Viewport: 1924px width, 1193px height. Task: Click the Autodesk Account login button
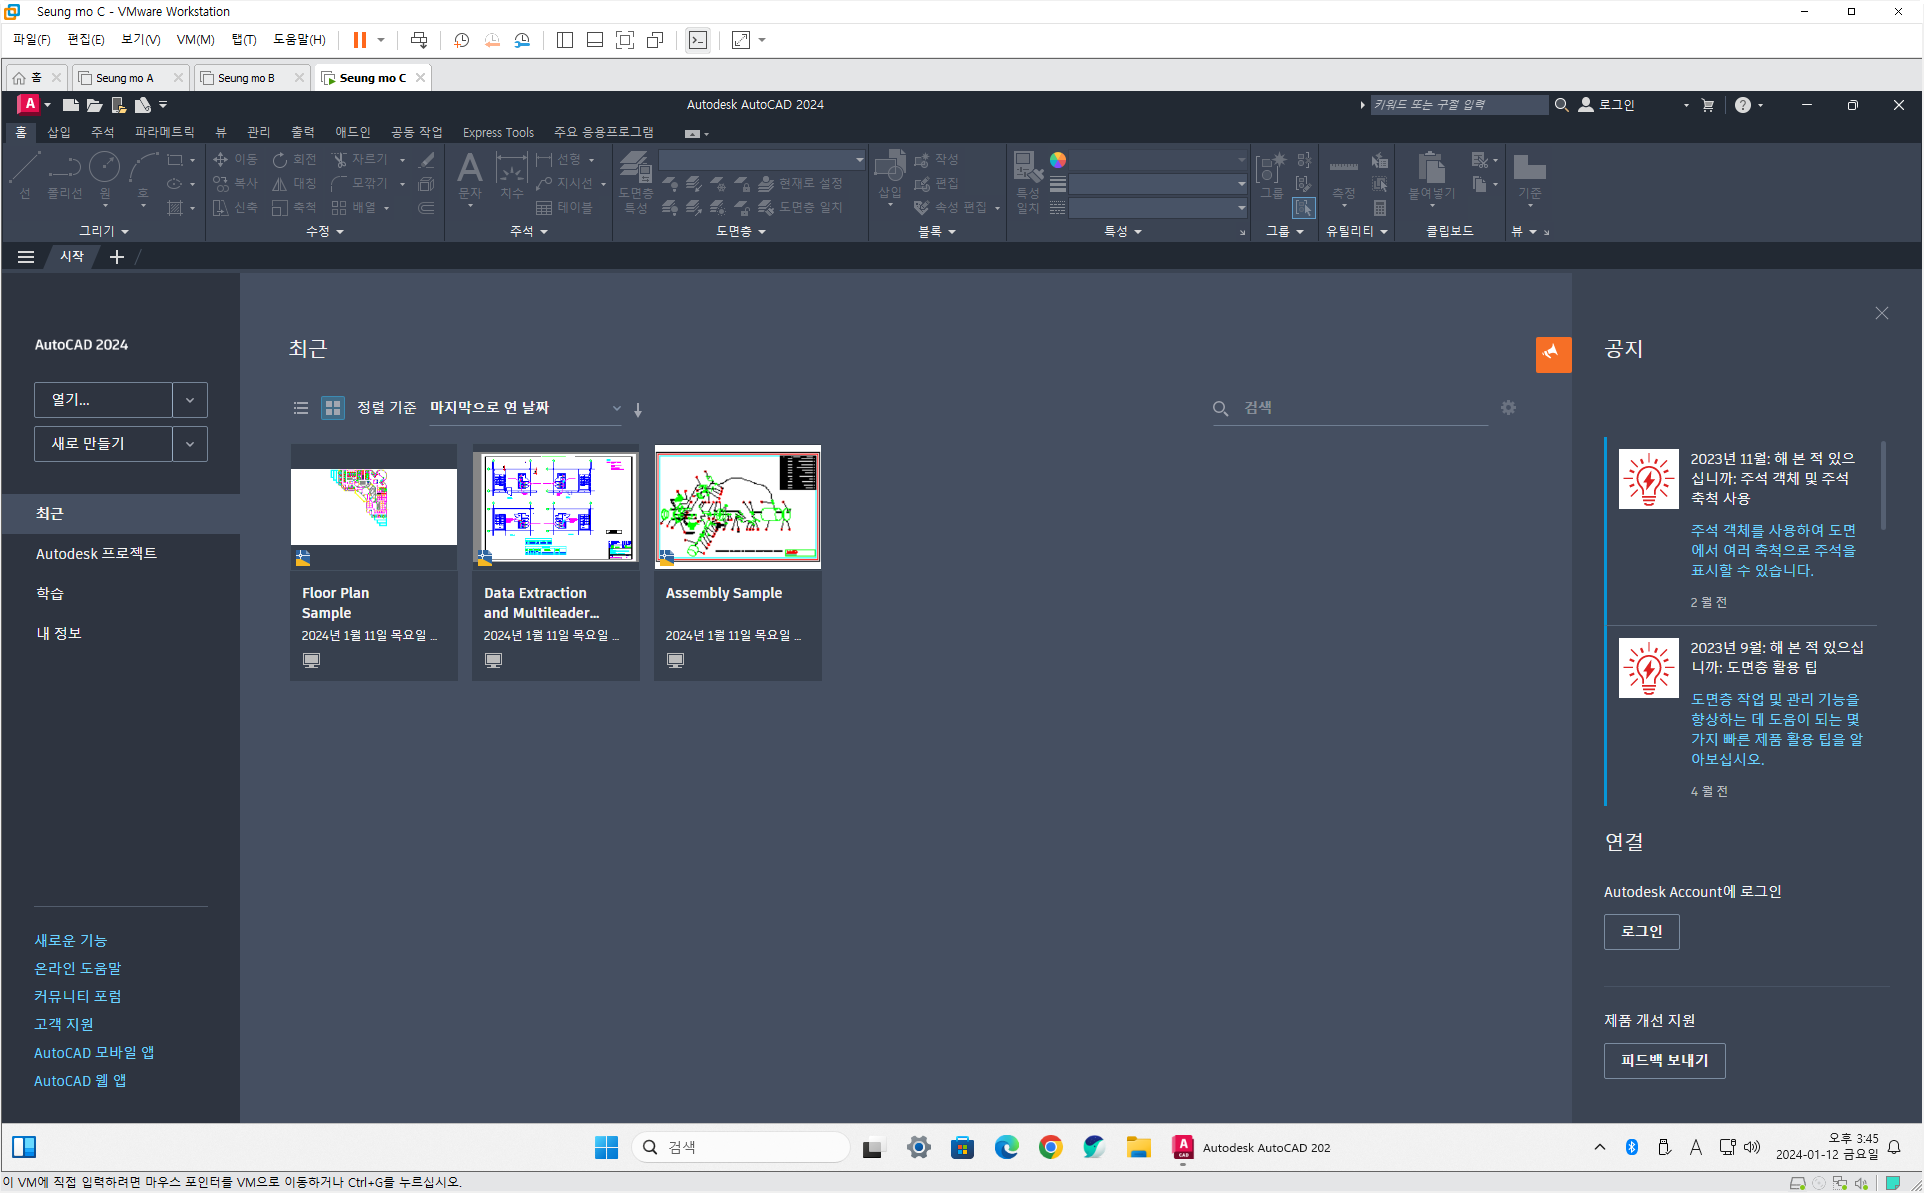coord(1641,931)
